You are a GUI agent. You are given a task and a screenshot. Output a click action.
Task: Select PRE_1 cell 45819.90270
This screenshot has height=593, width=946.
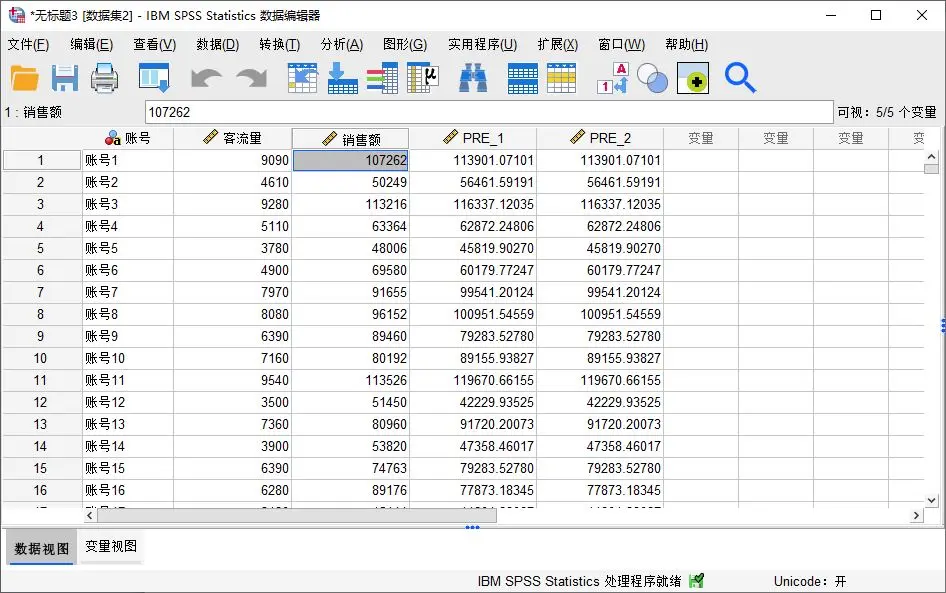click(473, 248)
